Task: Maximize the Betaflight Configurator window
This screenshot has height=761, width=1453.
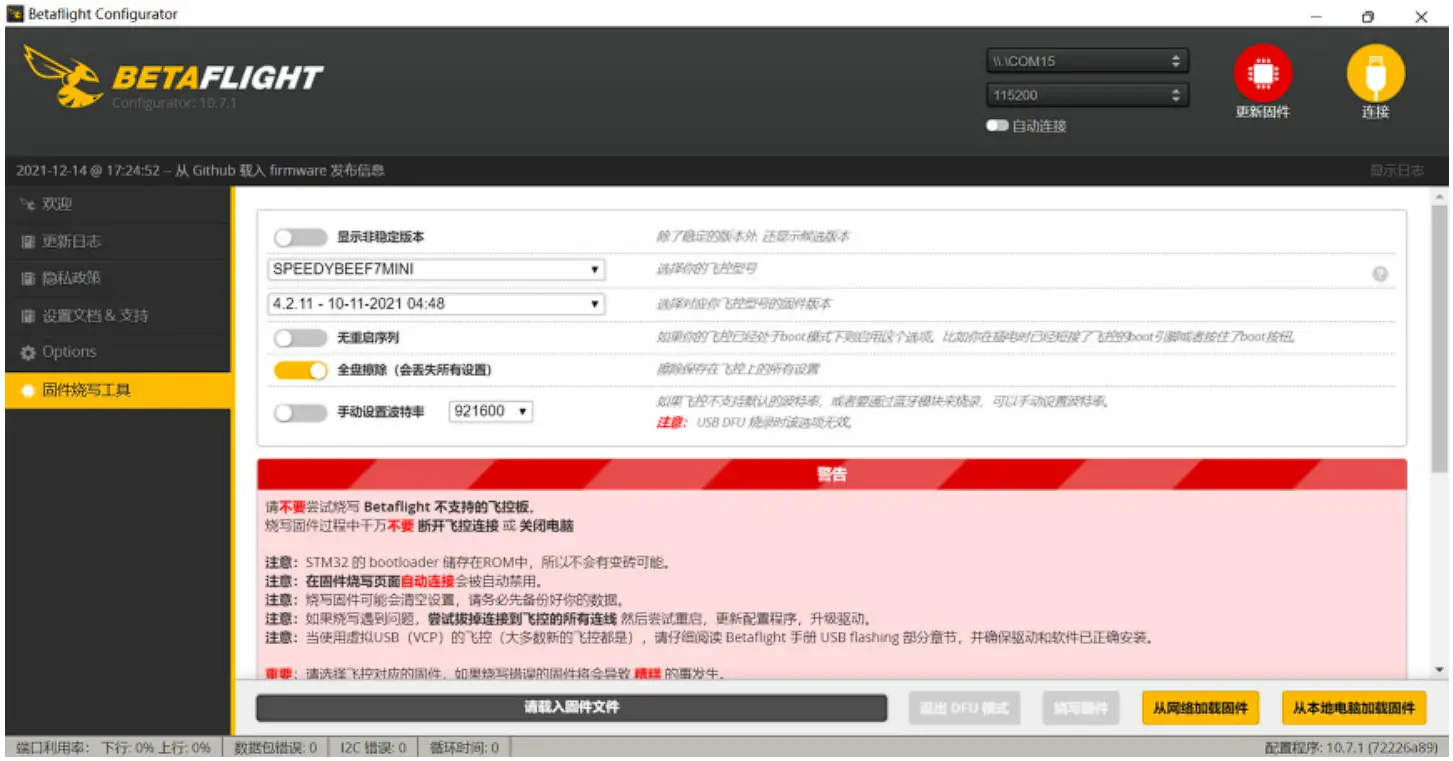Action: 1368,16
